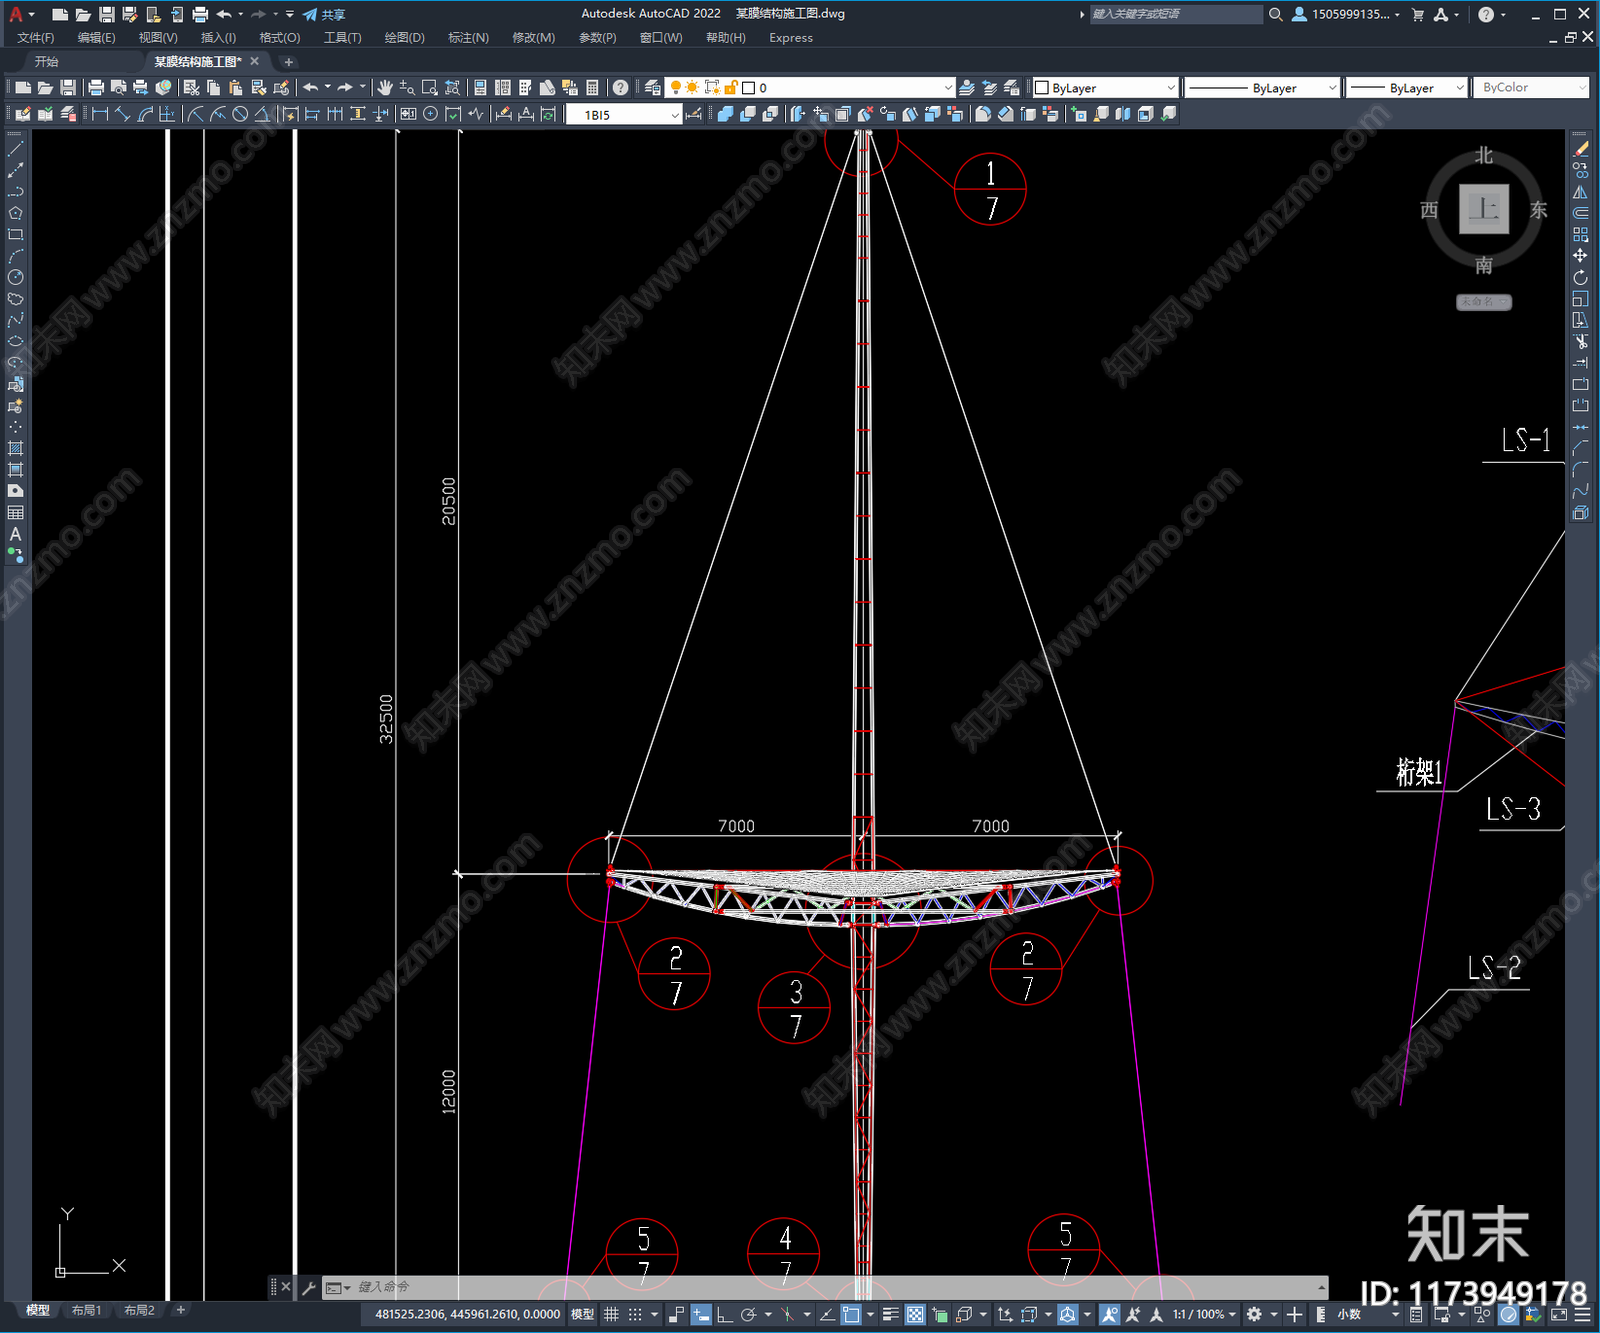Toggle grid display in status bar
Screen dimensions: 1600x1333
(611, 1314)
